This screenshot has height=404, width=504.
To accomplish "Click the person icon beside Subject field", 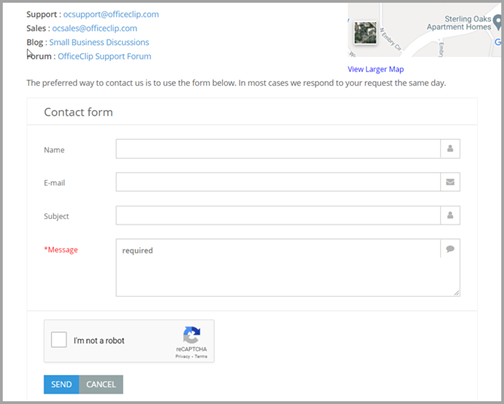I will [x=450, y=215].
